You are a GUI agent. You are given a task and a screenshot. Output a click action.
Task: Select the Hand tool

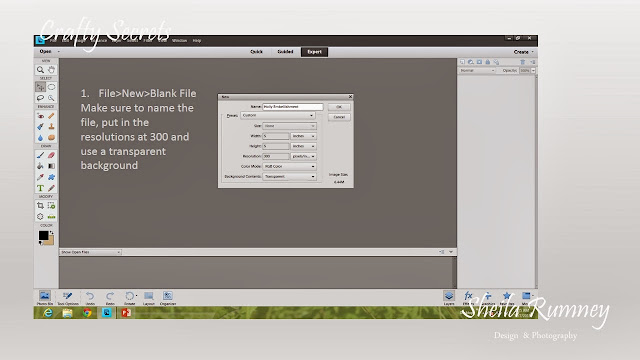pyautogui.click(x=51, y=70)
